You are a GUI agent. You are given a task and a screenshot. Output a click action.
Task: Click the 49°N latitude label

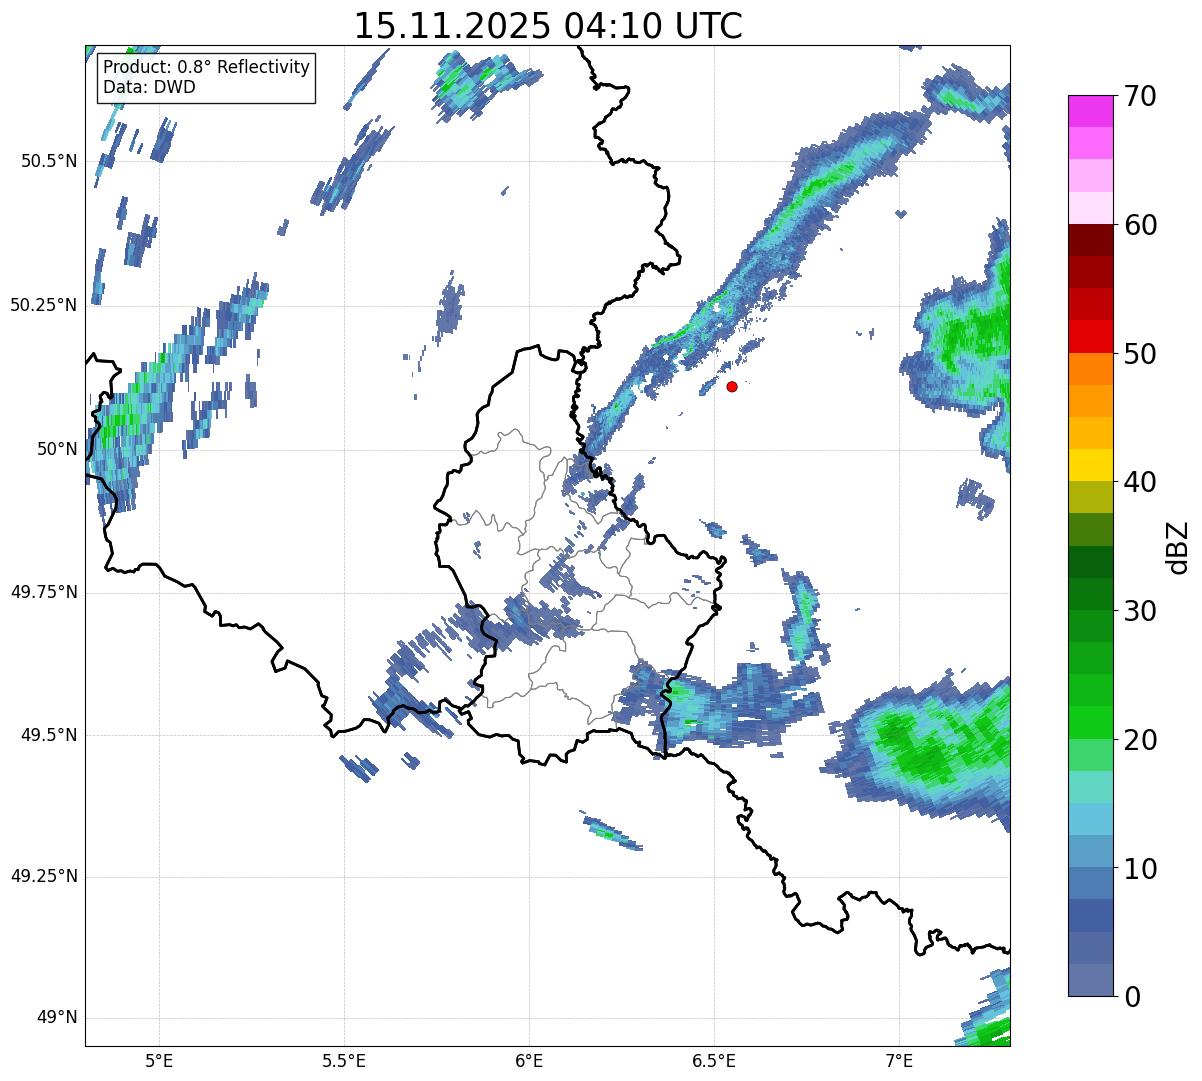pyautogui.click(x=58, y=1018)
